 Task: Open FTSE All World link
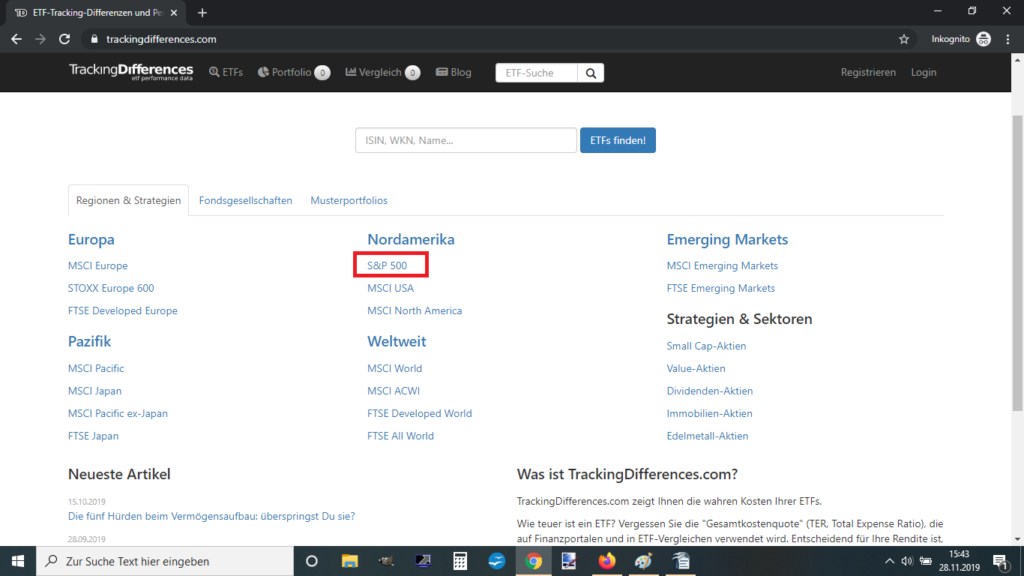coord(400,436)
